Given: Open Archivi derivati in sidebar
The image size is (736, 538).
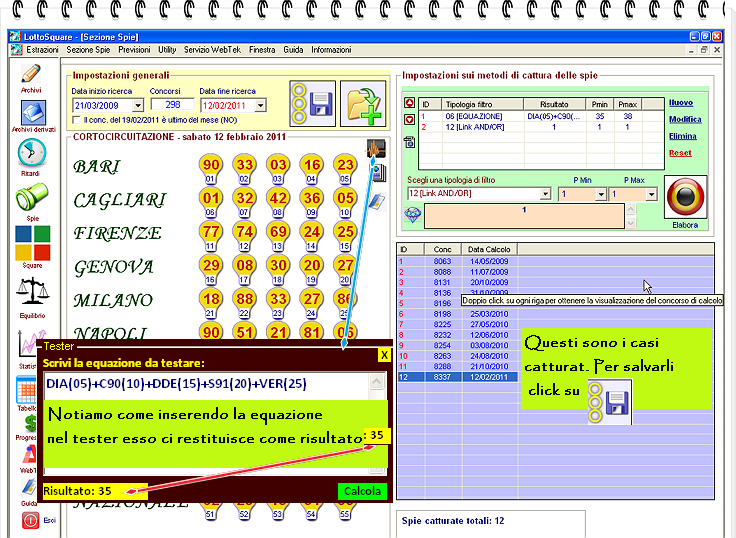Looking at the screenshot, I should (x=33, y=113).
